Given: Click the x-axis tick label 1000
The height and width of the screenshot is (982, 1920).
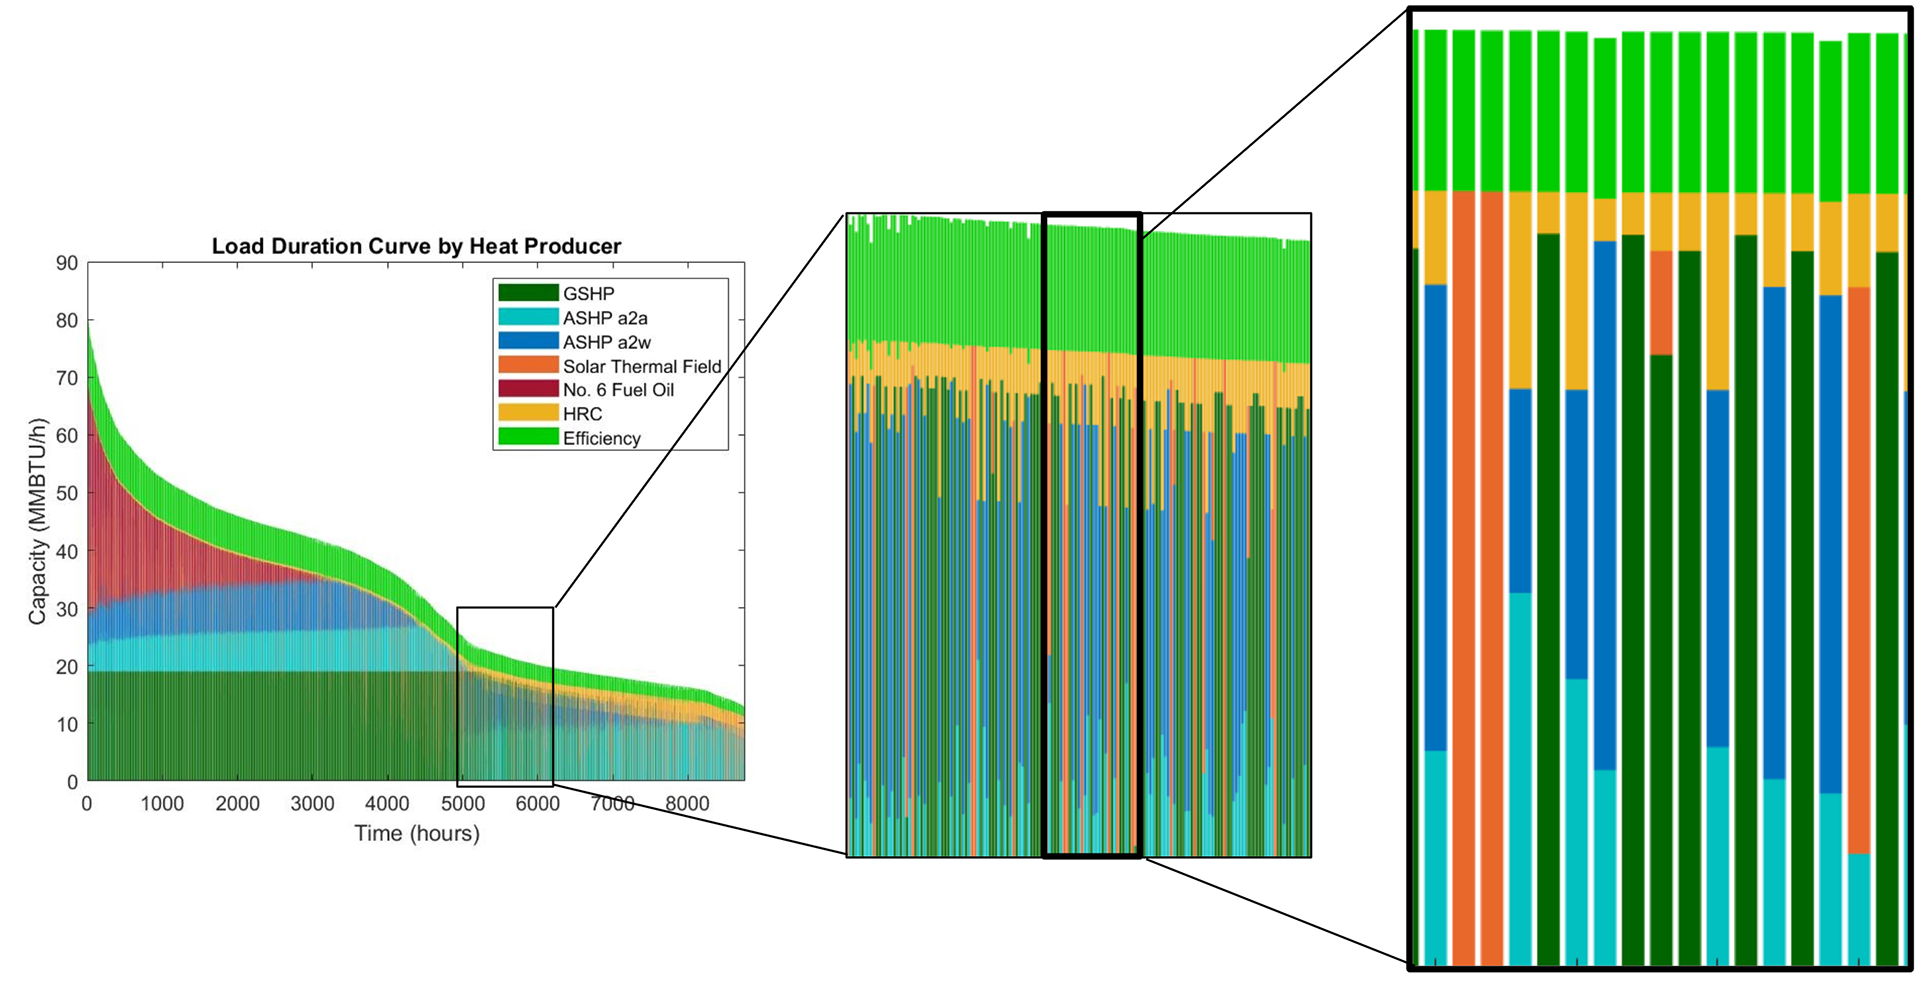Looking at the screenshot, I should click(162, 803).
